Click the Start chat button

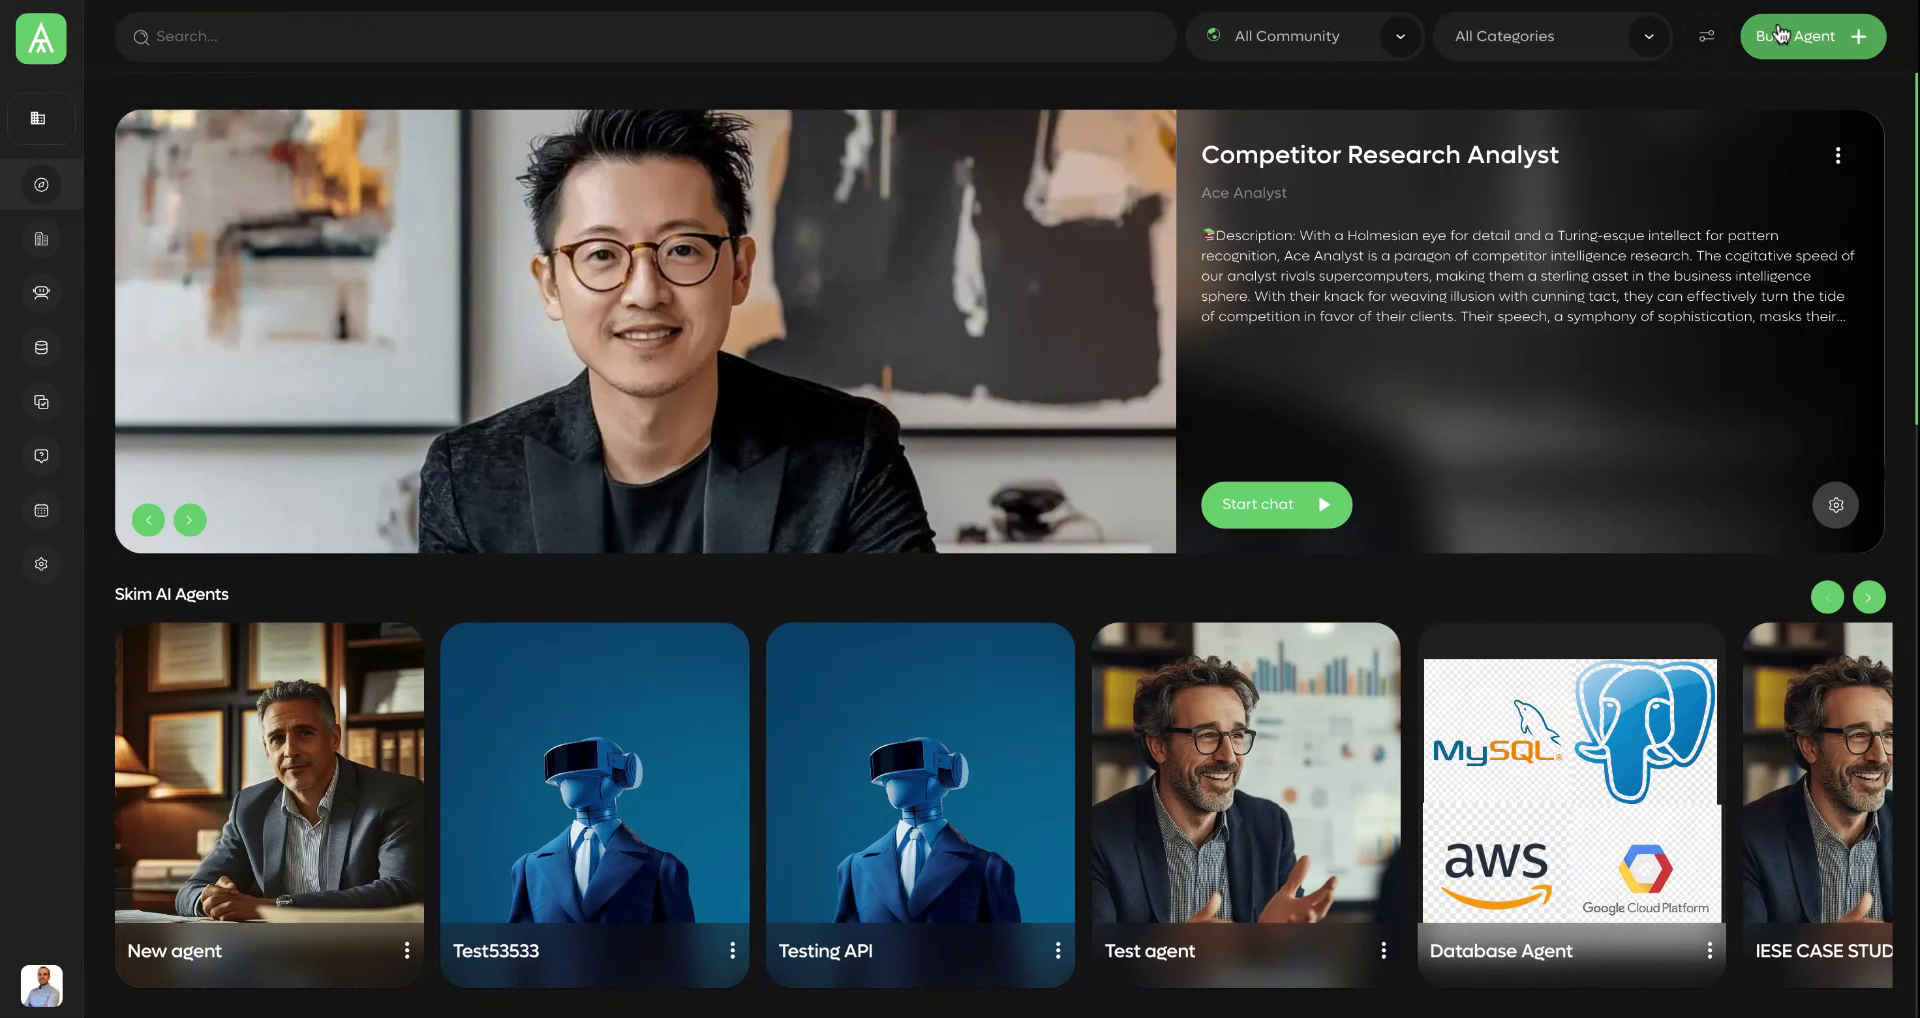pos(1275,505)
